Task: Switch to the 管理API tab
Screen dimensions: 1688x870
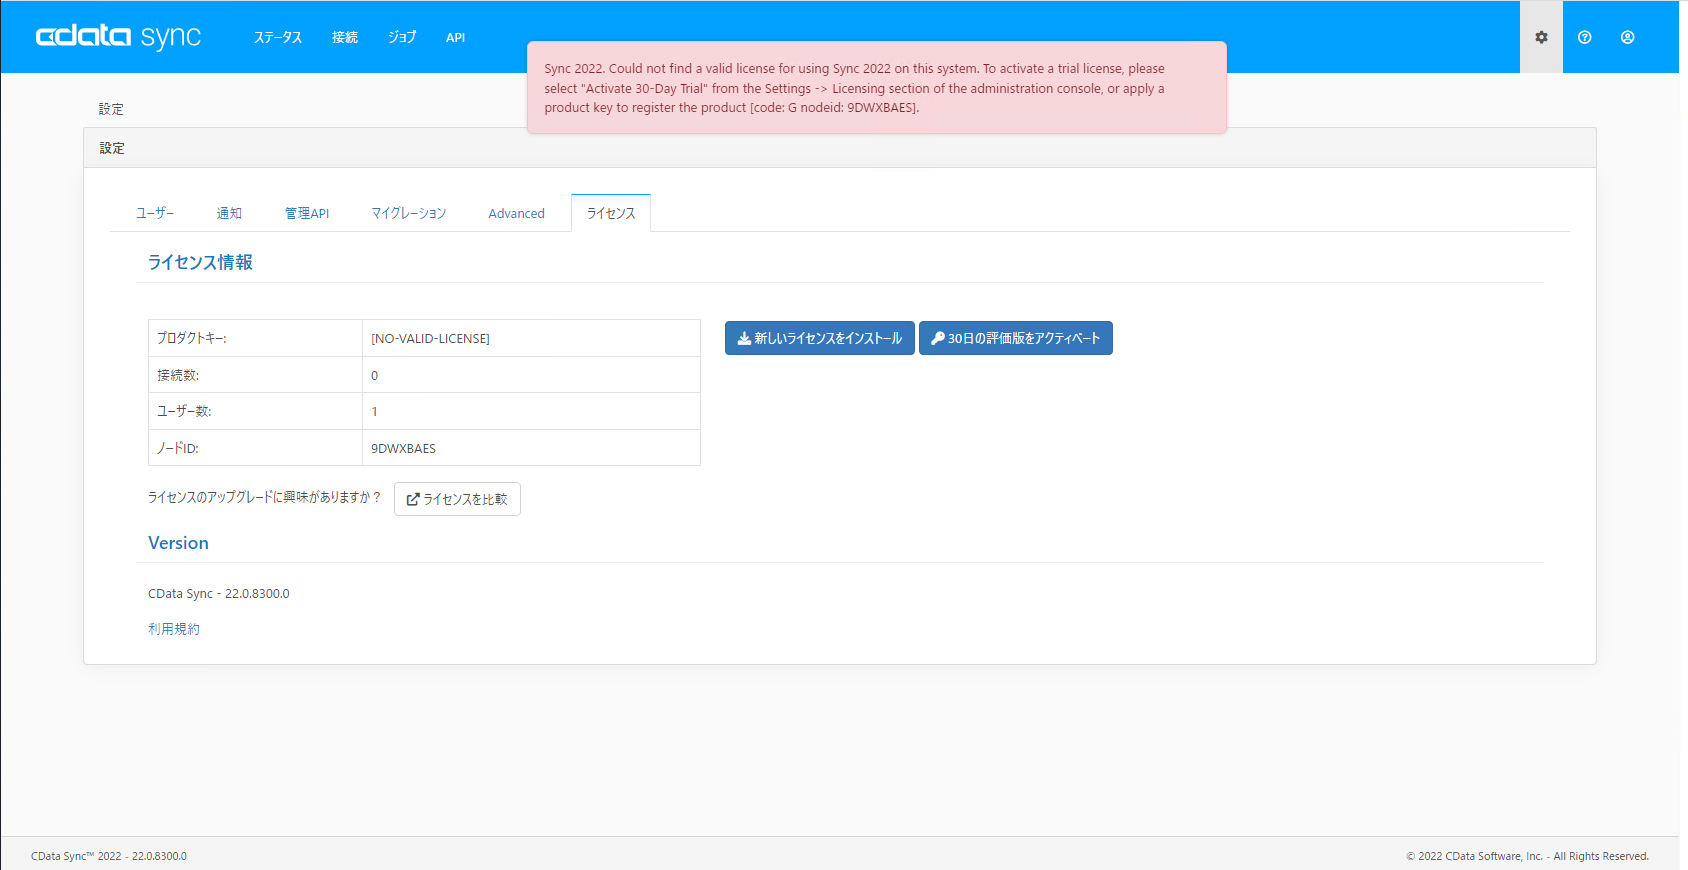Action: pyautogui.click(x=307, y=213)
